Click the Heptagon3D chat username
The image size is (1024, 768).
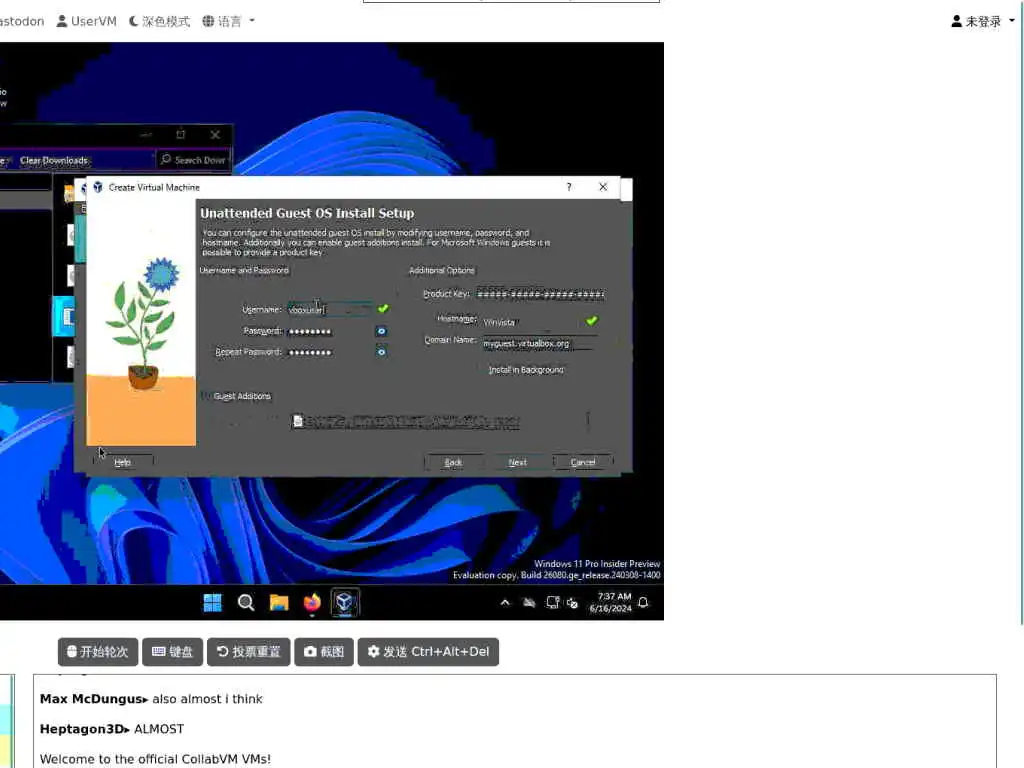[82, 729]
